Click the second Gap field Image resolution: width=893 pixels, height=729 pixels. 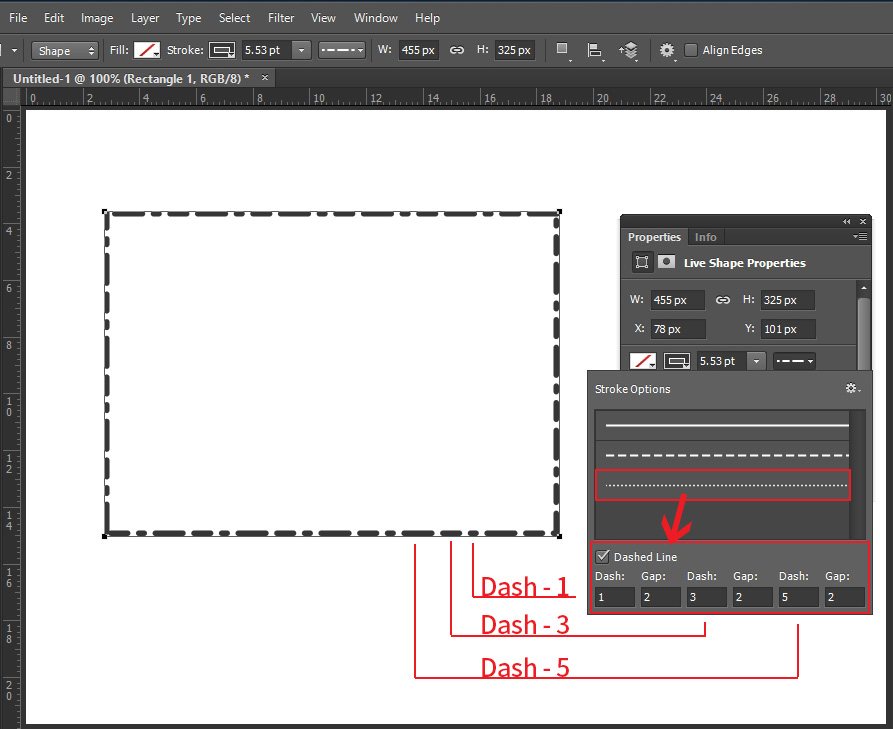pyautogui.click(x=753, y=597)
